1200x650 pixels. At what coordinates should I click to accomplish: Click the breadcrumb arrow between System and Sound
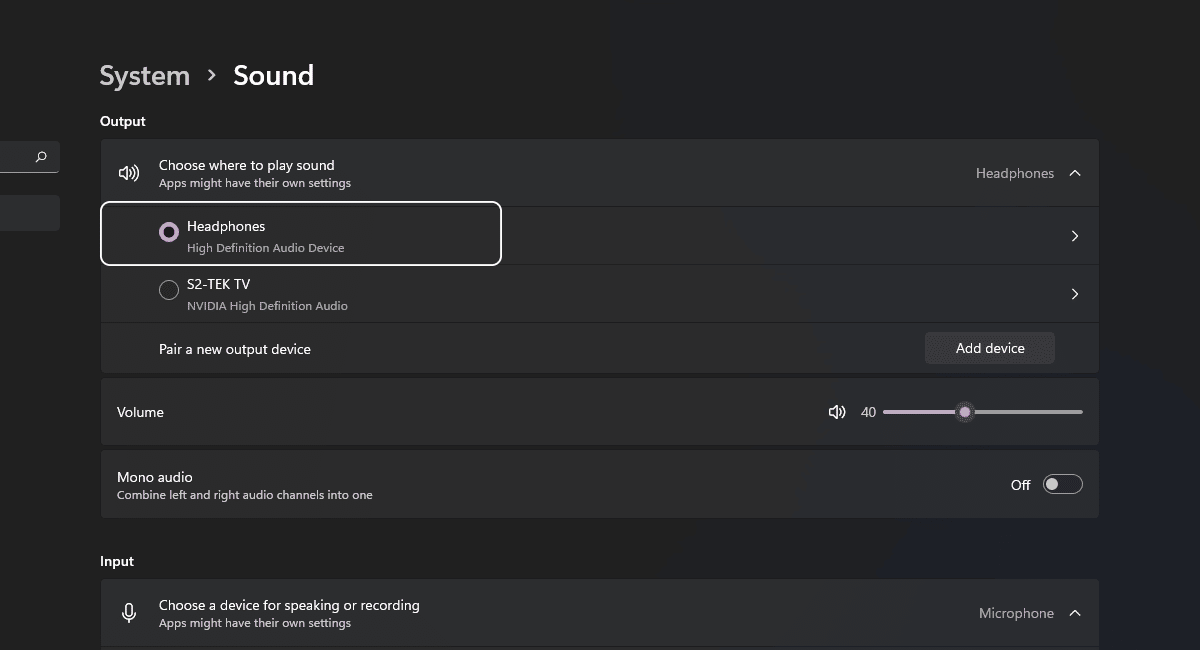(x=211, y=76)
